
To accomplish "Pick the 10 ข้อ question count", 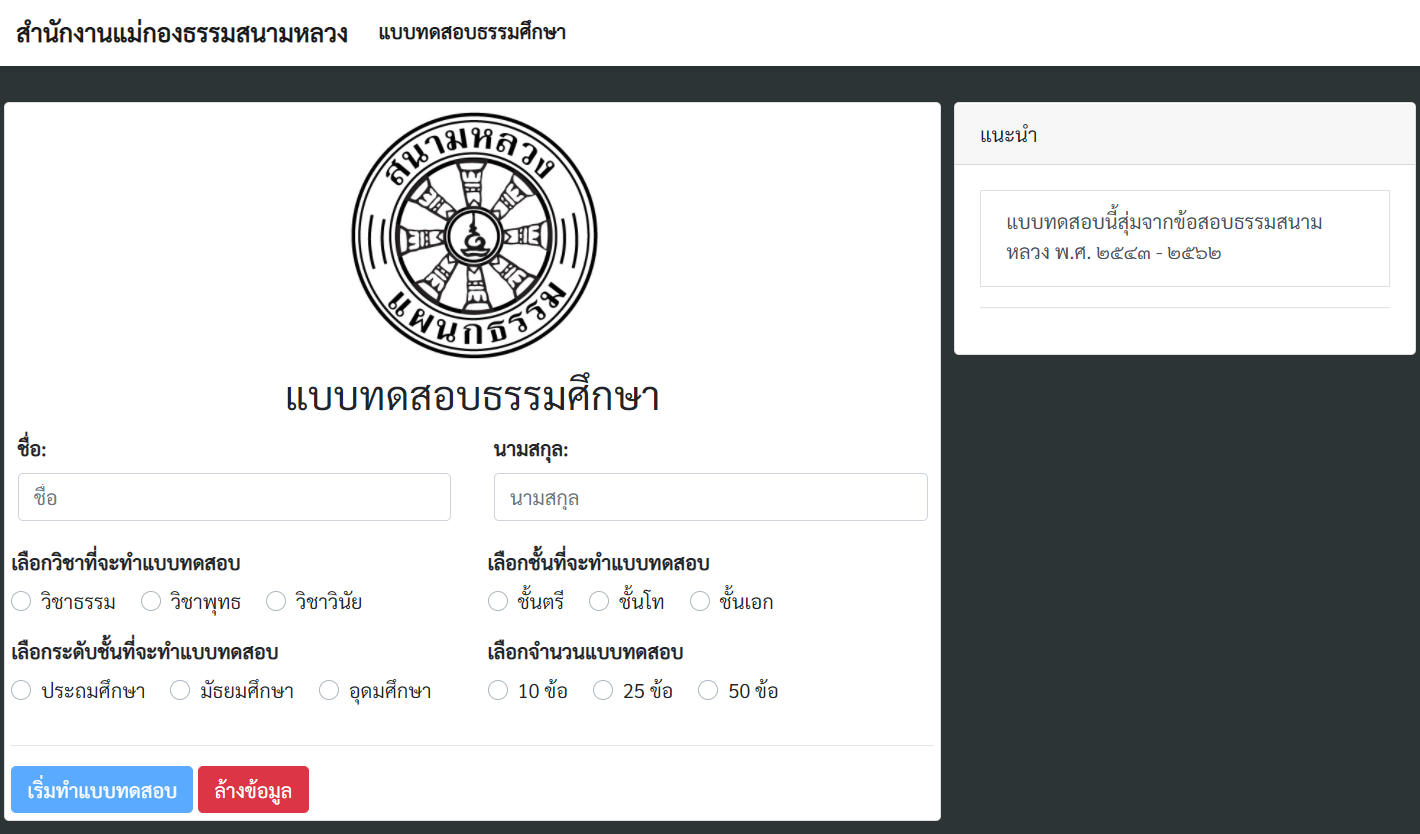I will click(x=498, y=690).
